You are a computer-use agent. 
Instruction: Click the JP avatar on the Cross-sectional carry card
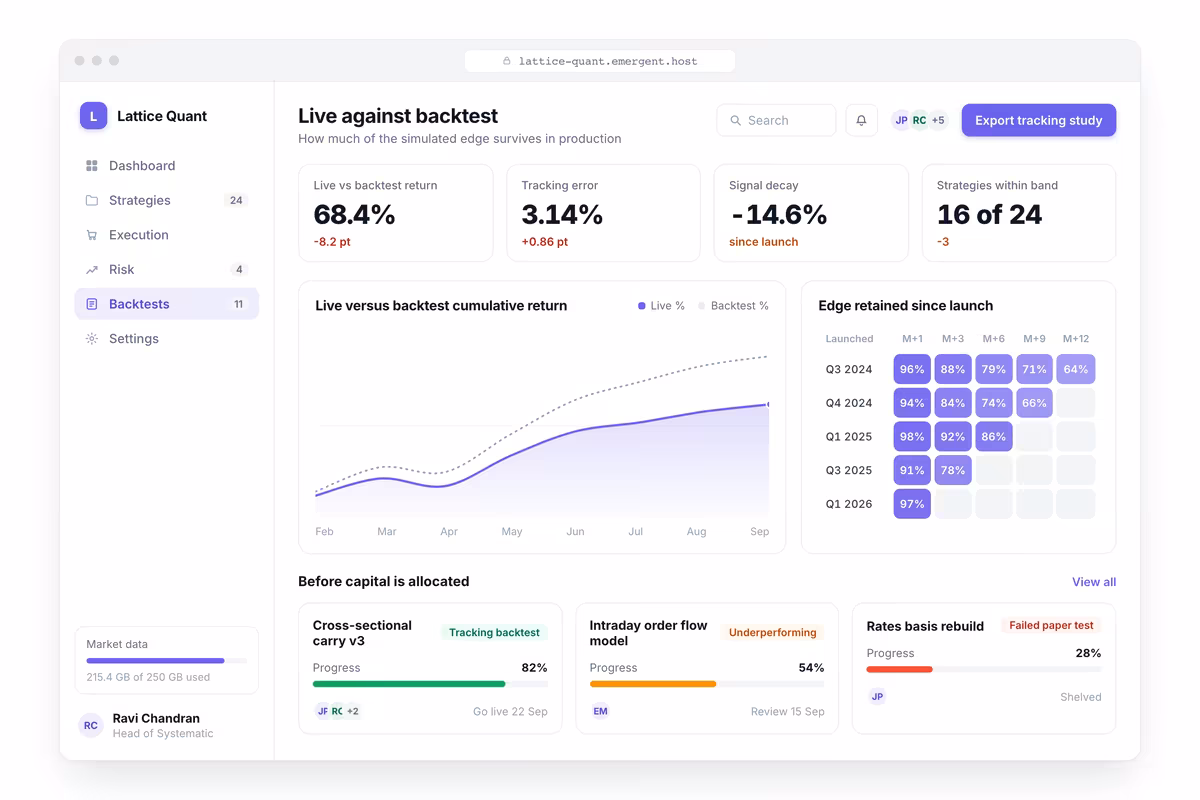tap(322, 711)
